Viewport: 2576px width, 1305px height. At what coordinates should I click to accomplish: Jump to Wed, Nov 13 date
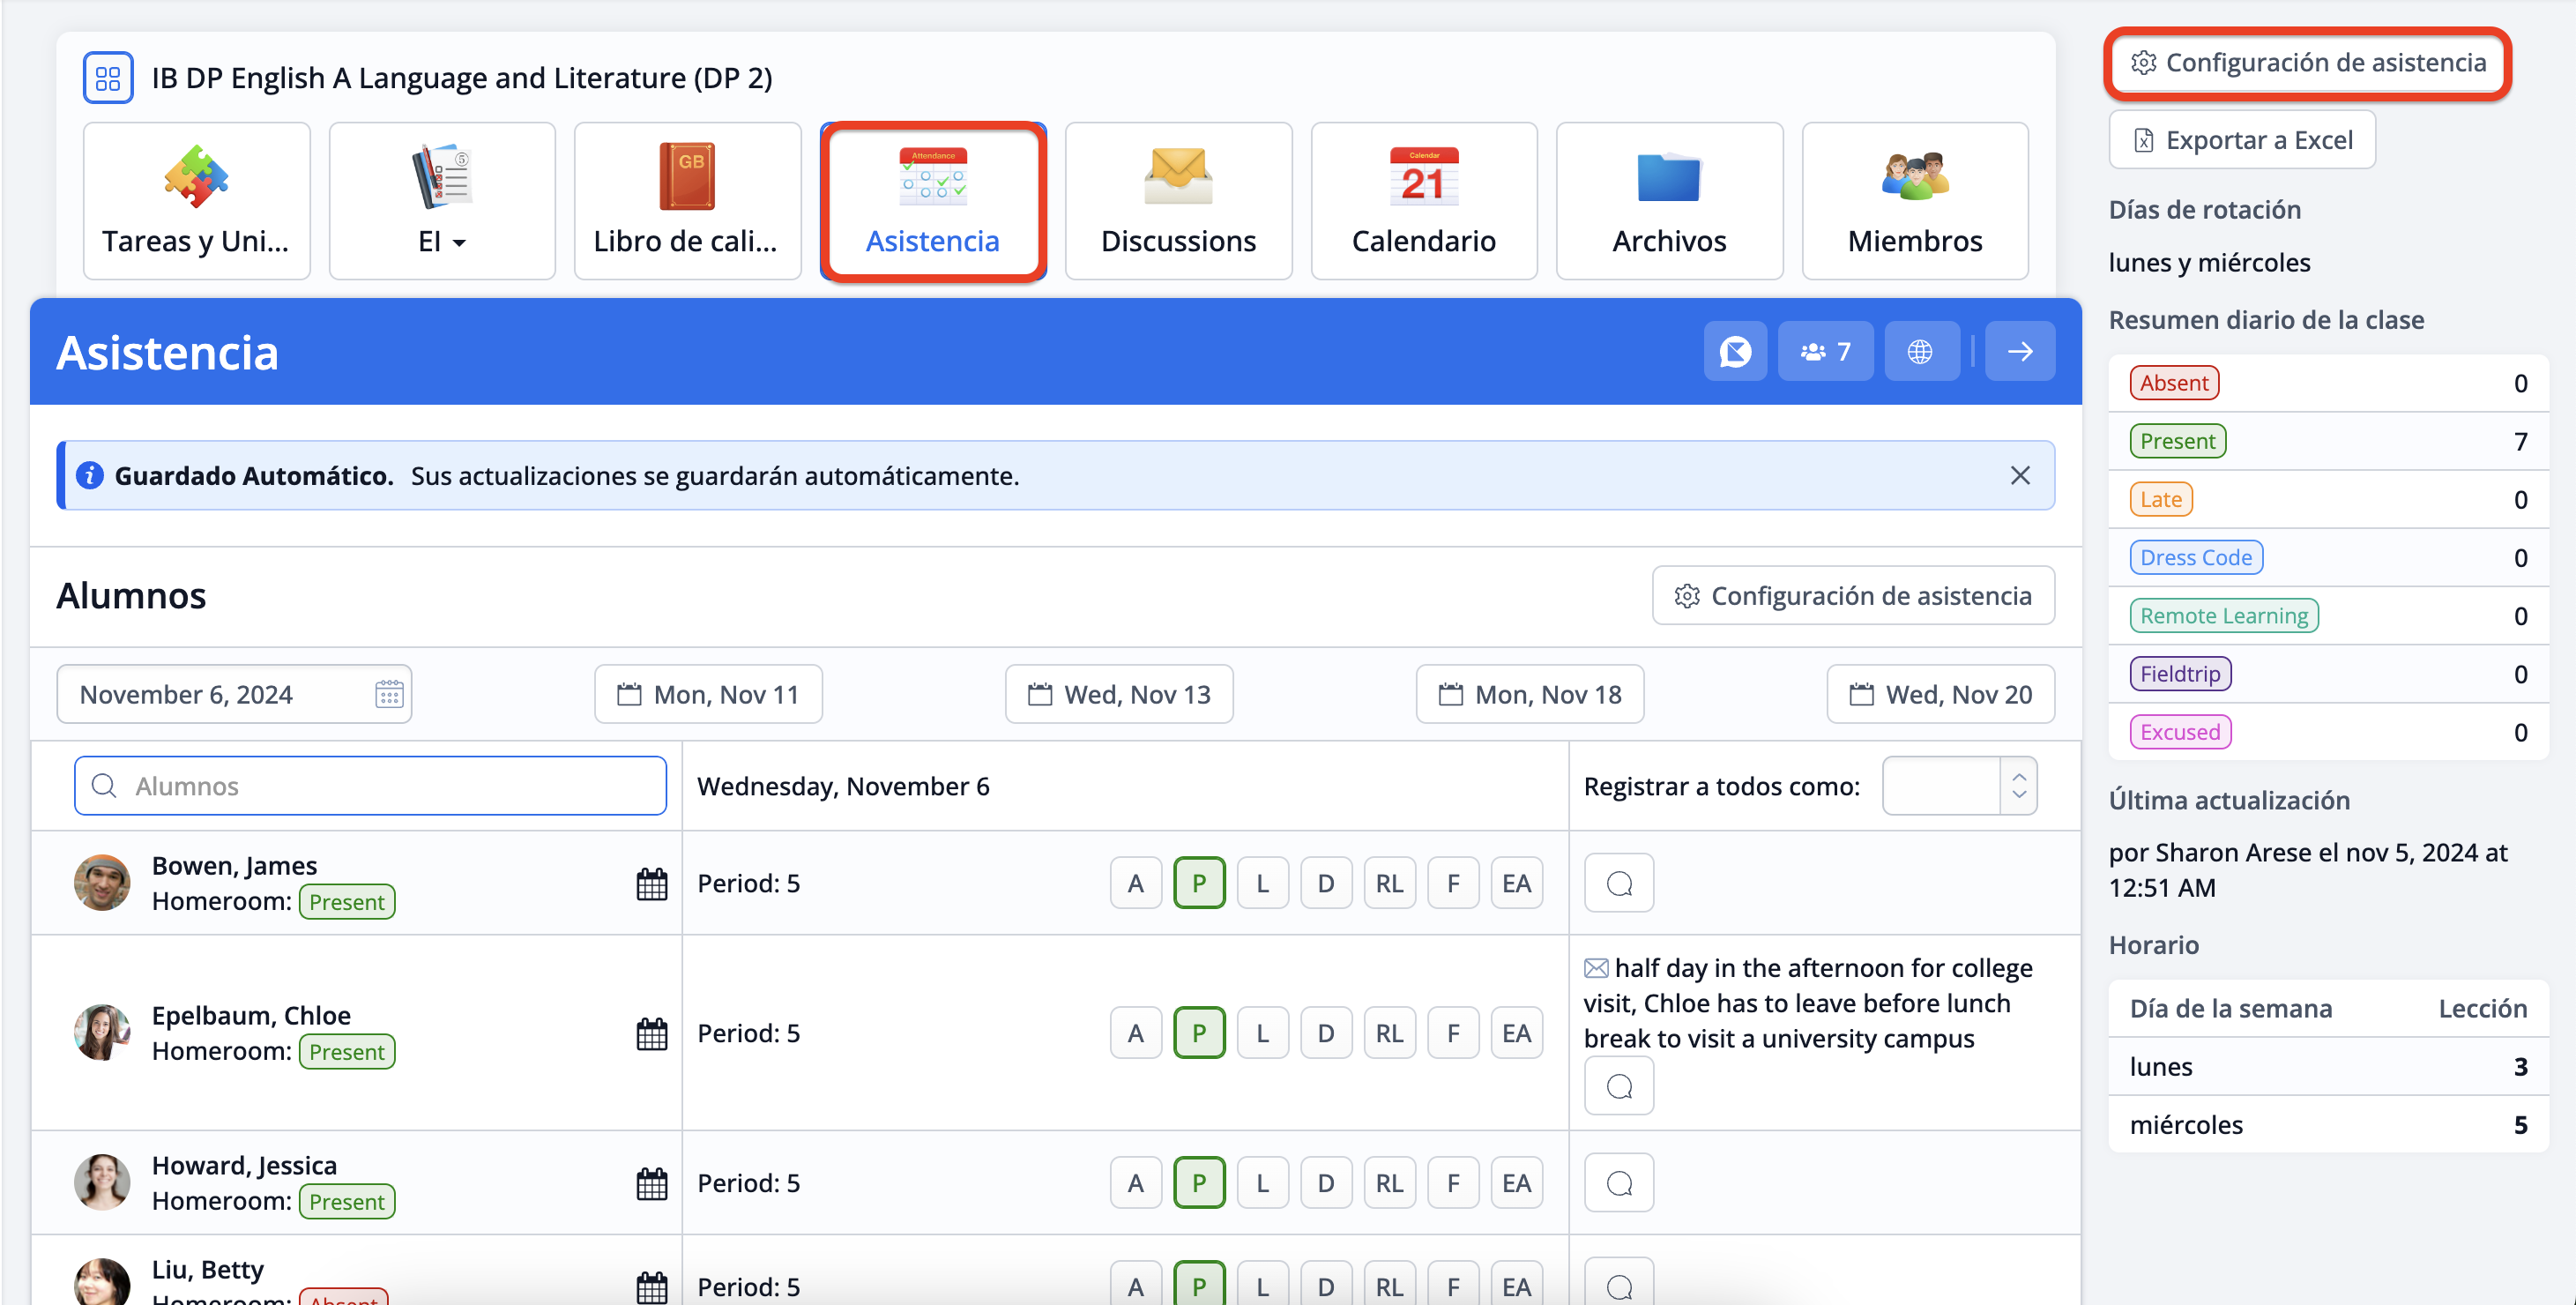click(1119, 694)
